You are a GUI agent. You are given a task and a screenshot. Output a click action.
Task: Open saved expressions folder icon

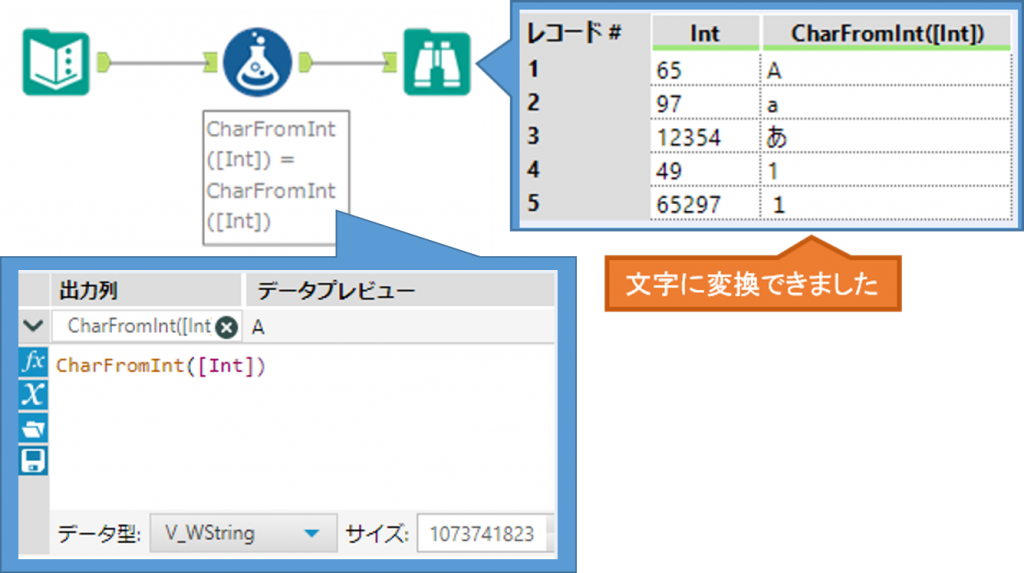tap(34, 428)
